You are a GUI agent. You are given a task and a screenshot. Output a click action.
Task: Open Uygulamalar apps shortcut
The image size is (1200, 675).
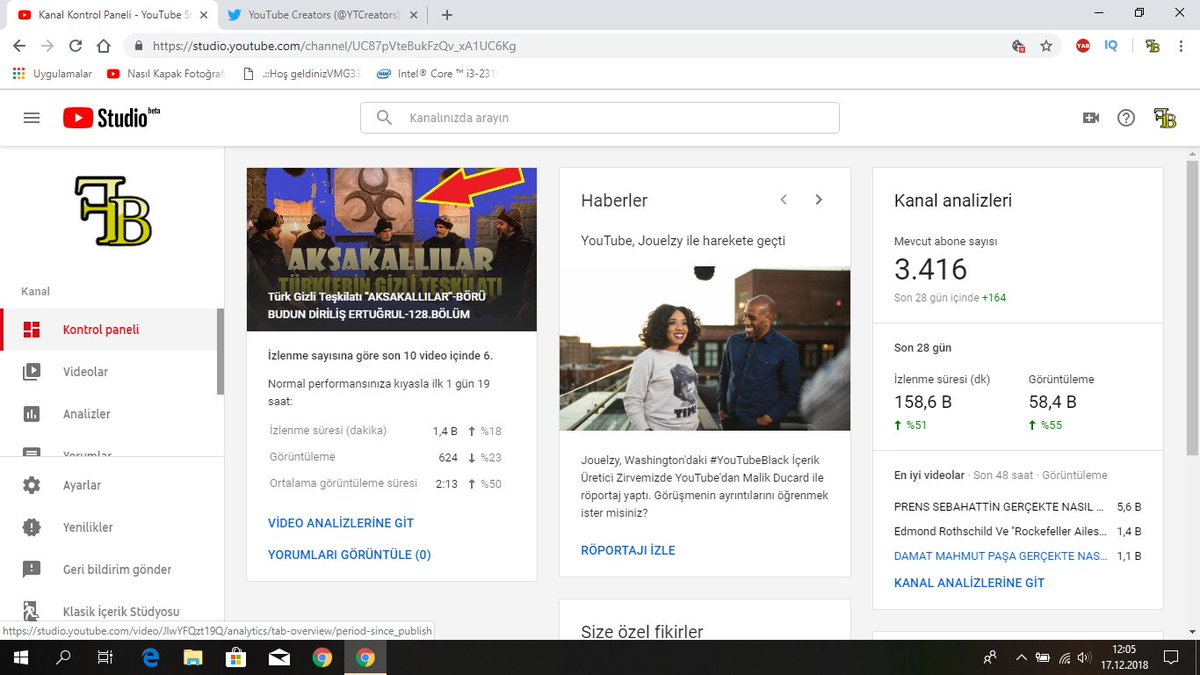[x=52, y=74]
